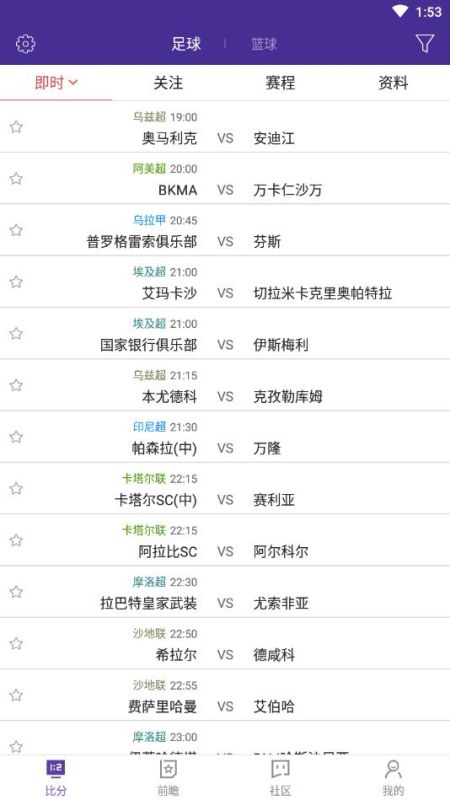Toggle star for 艾玛卡沙 match

click(x=16, y=282)
